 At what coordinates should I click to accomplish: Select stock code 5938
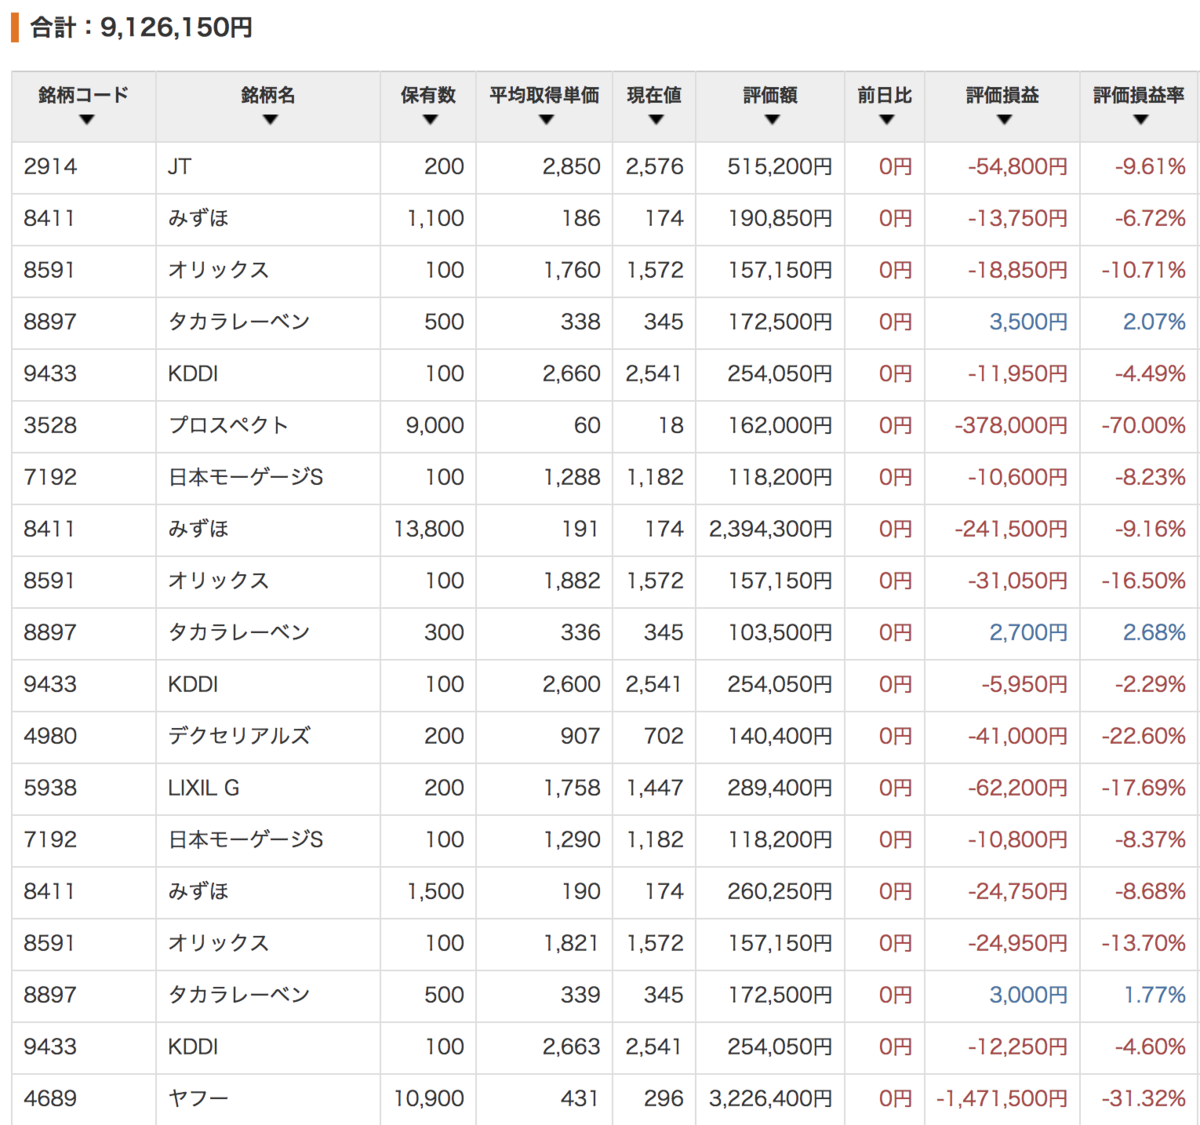coord(50,789)
